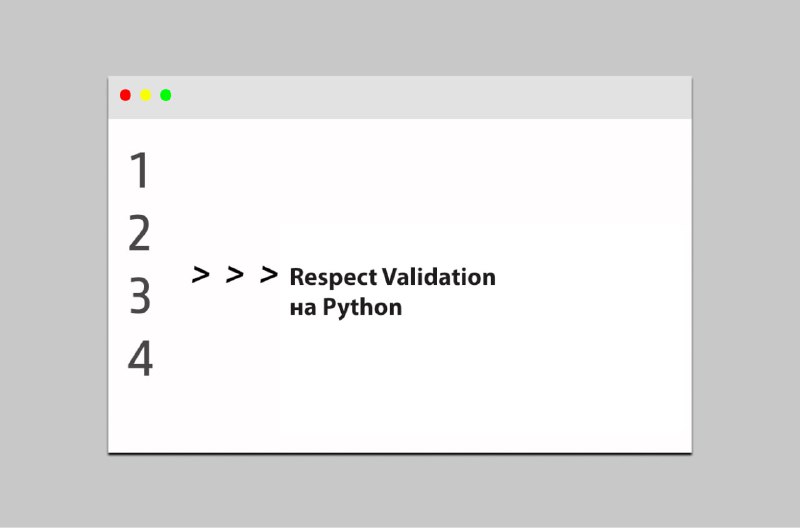Click the word 'Validation'
This screenshot has width=800, height=528.
[439, 277]
